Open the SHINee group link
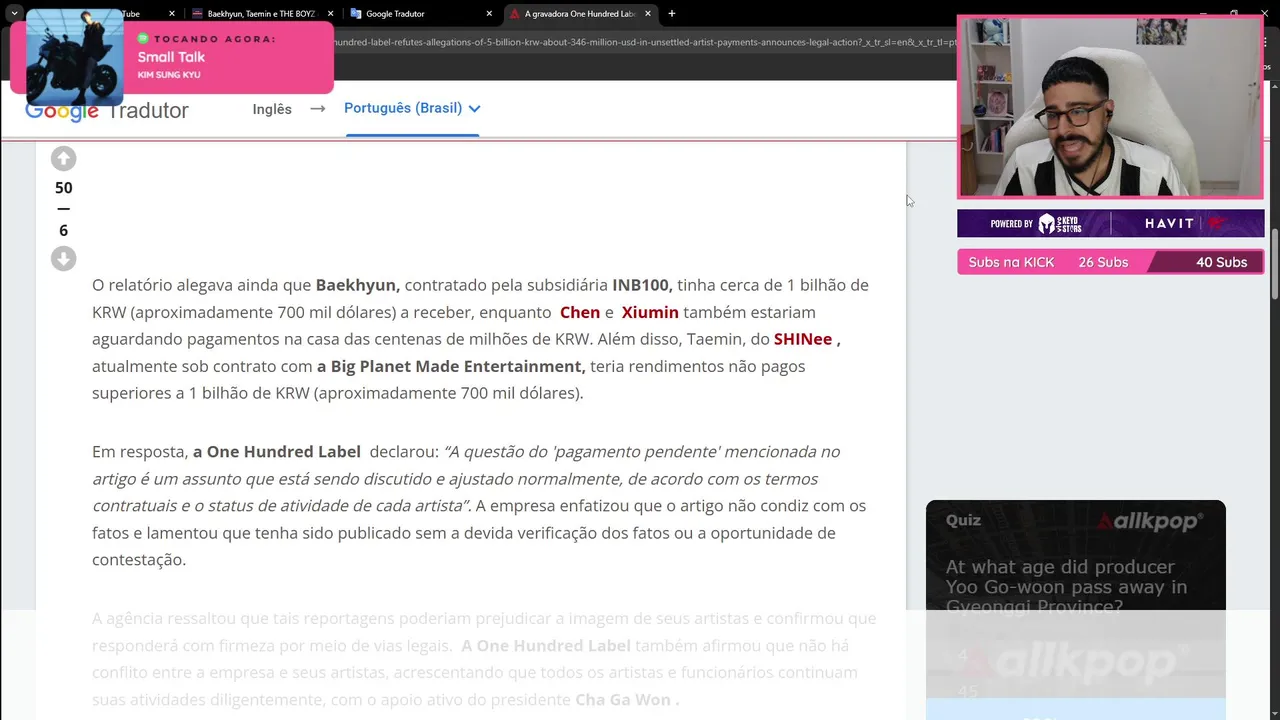The image size is (1280, 720). pos(803,339)
